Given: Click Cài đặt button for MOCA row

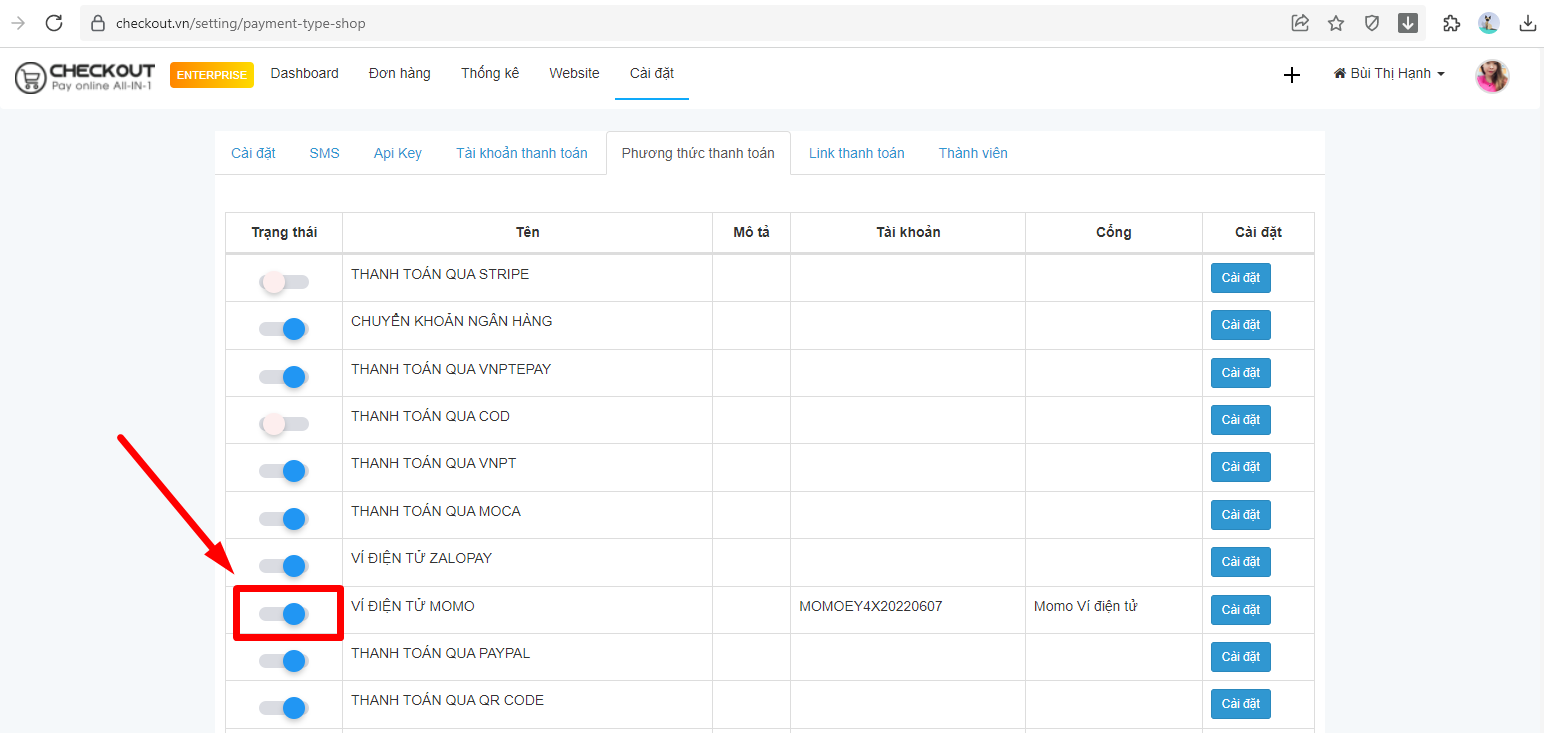Looking at the screenshot, I should point(1241,515).
